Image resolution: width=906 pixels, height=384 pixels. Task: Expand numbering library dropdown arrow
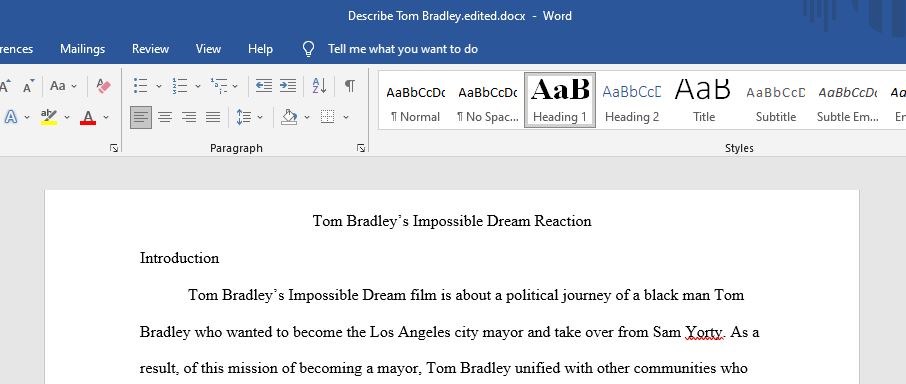pos(198,87)
